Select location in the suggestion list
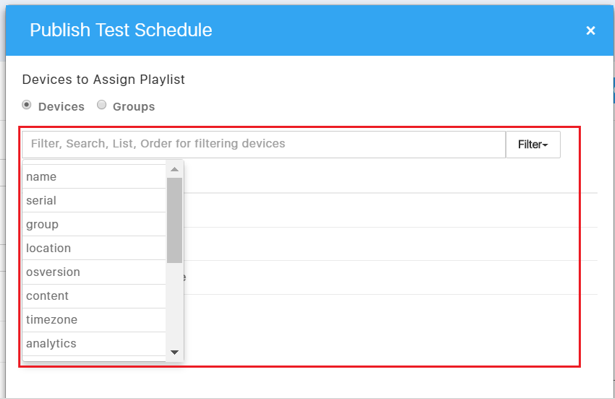 point(95,248)
